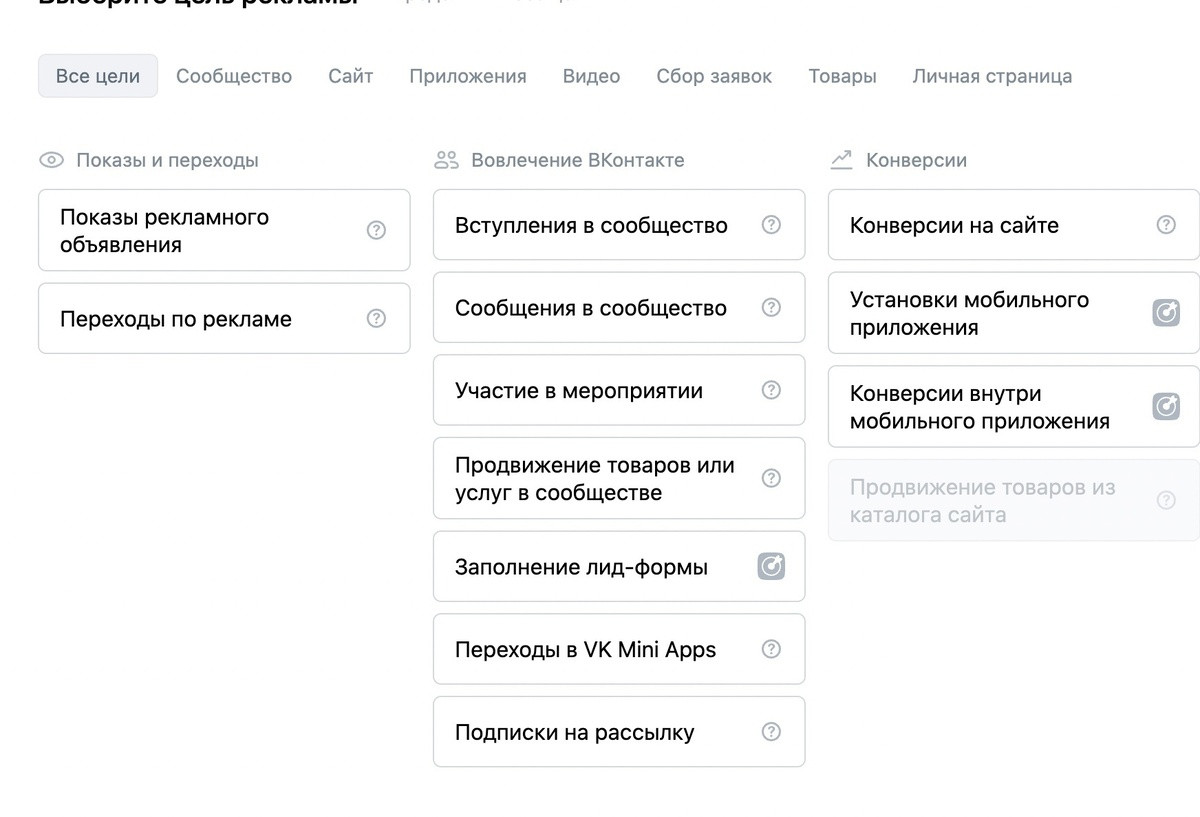Click icon on Конверсии внутри мобильного приложения
Image resolution: width=1200 pixels, height=817 pixels.
[x=1166, y=406]
